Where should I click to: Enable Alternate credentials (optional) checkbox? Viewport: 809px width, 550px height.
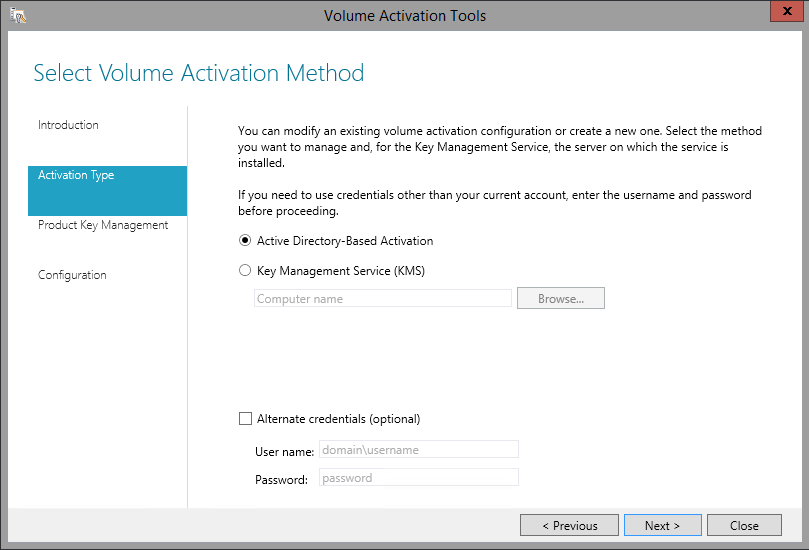pos(245,418)
